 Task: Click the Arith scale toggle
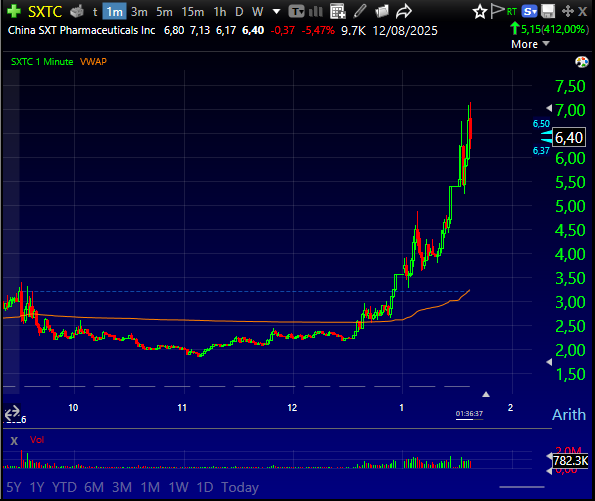pyautogui.click(x=569, y=414)
